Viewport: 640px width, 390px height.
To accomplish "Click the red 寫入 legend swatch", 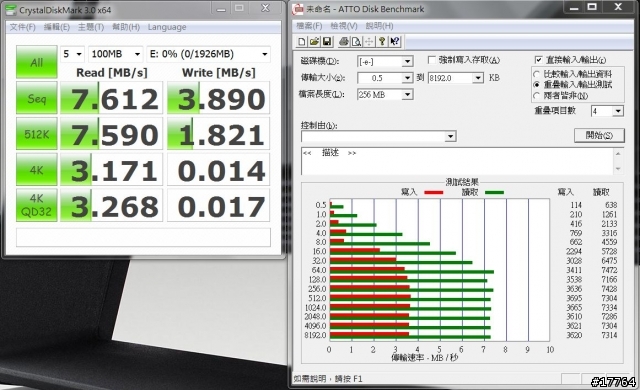I will click(x=433, y=193).
